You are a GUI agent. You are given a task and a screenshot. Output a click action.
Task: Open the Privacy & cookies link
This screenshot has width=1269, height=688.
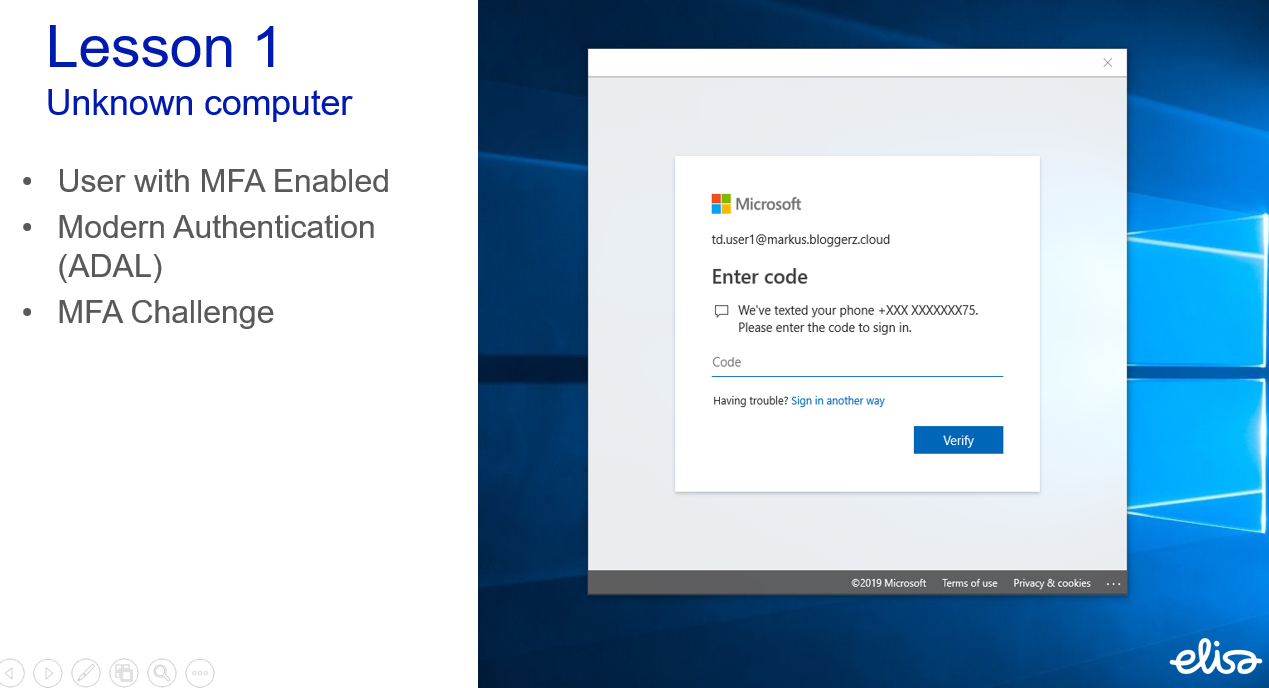1051,583
